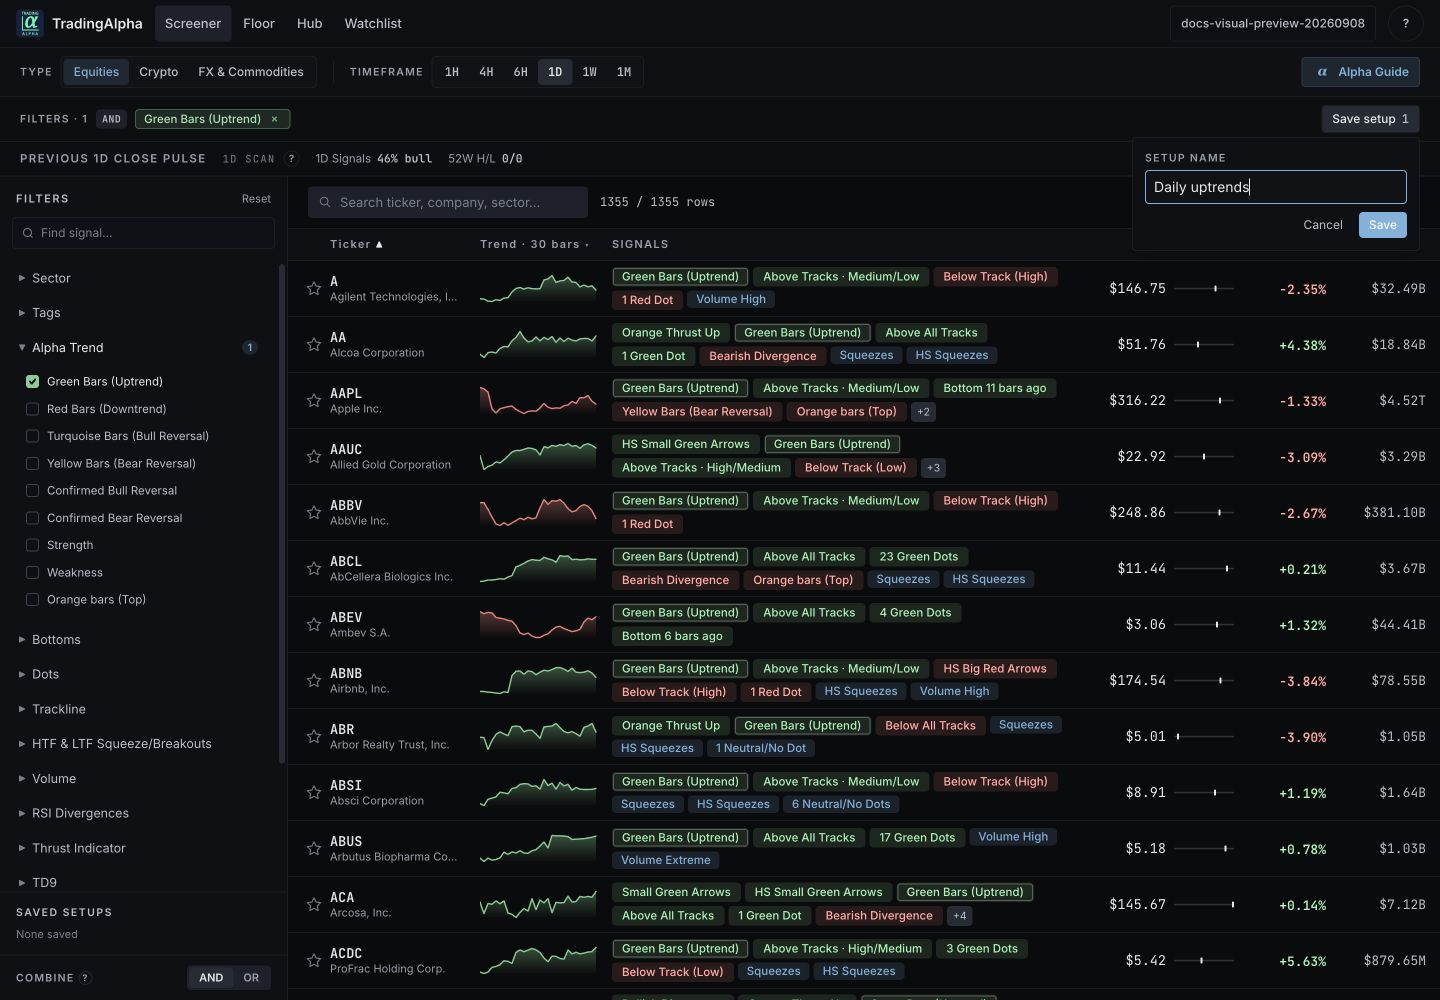Save the Daily uptrends setup

coord(1383,225)
